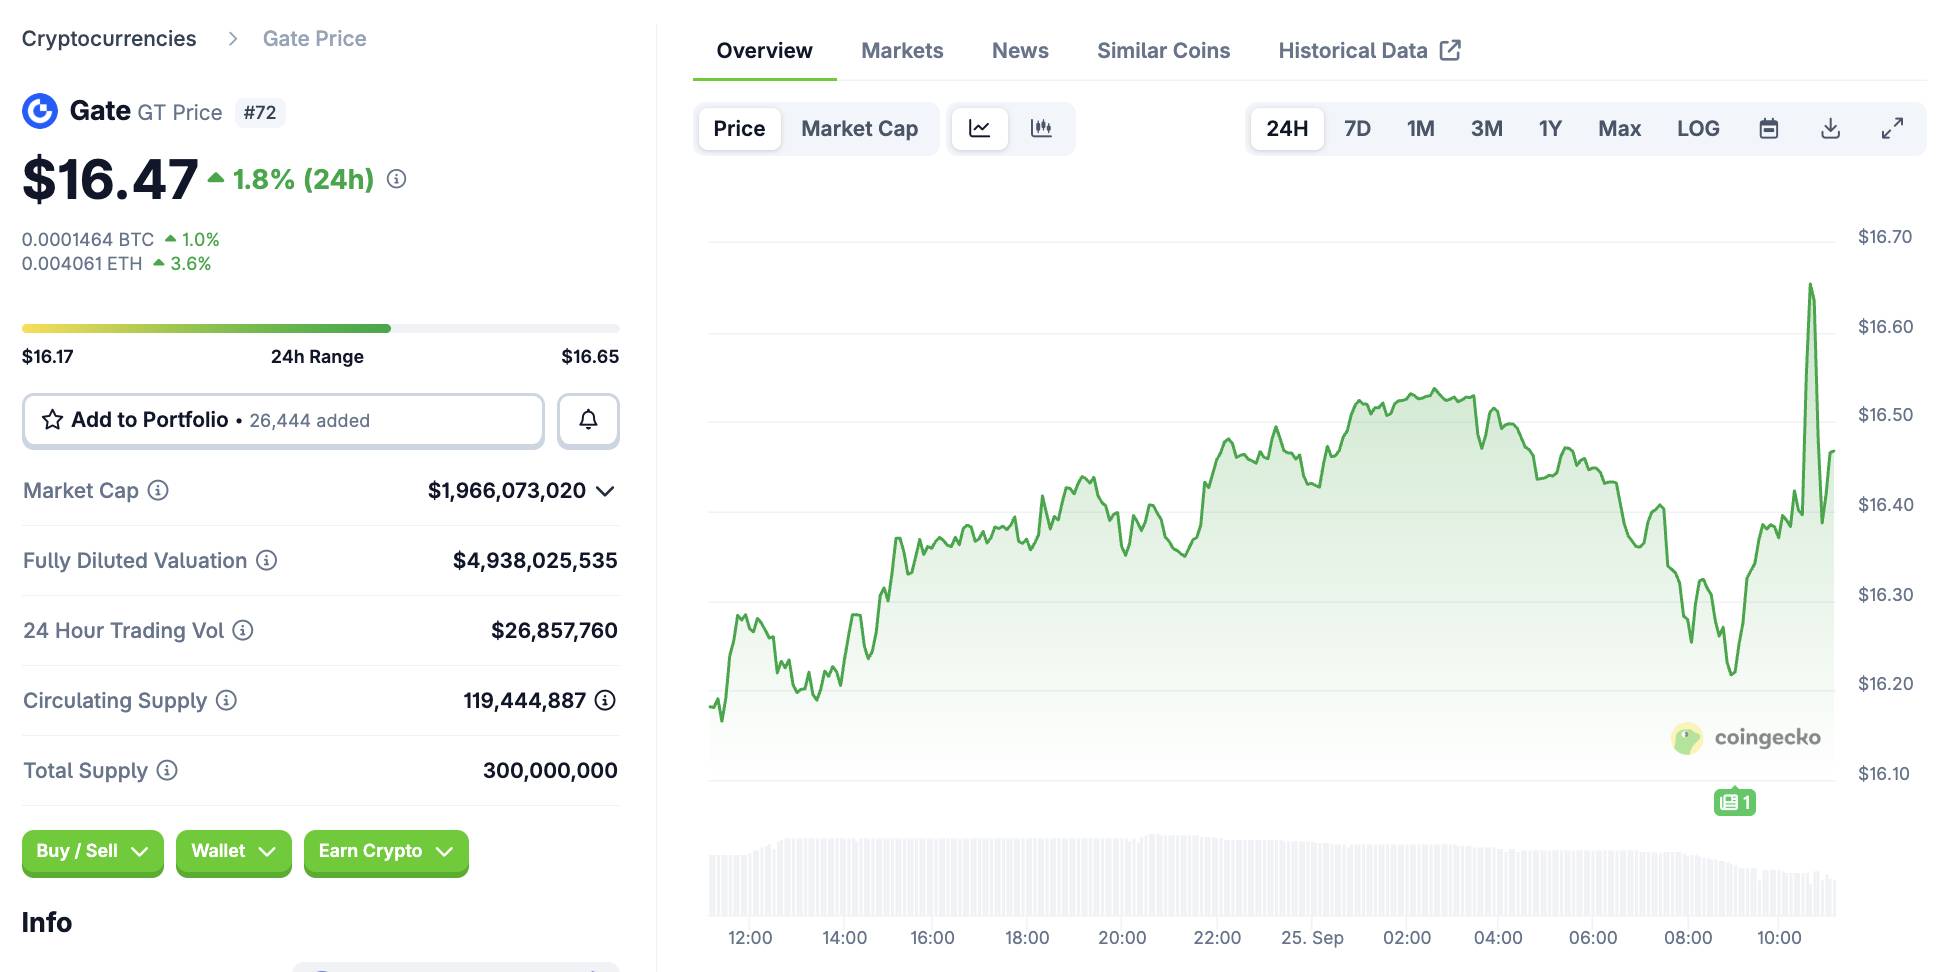This screenshot has width=1938, height=972.
Task: Select Market Cap chart mode
Action: pyautogui.click(x=860, y=128)
